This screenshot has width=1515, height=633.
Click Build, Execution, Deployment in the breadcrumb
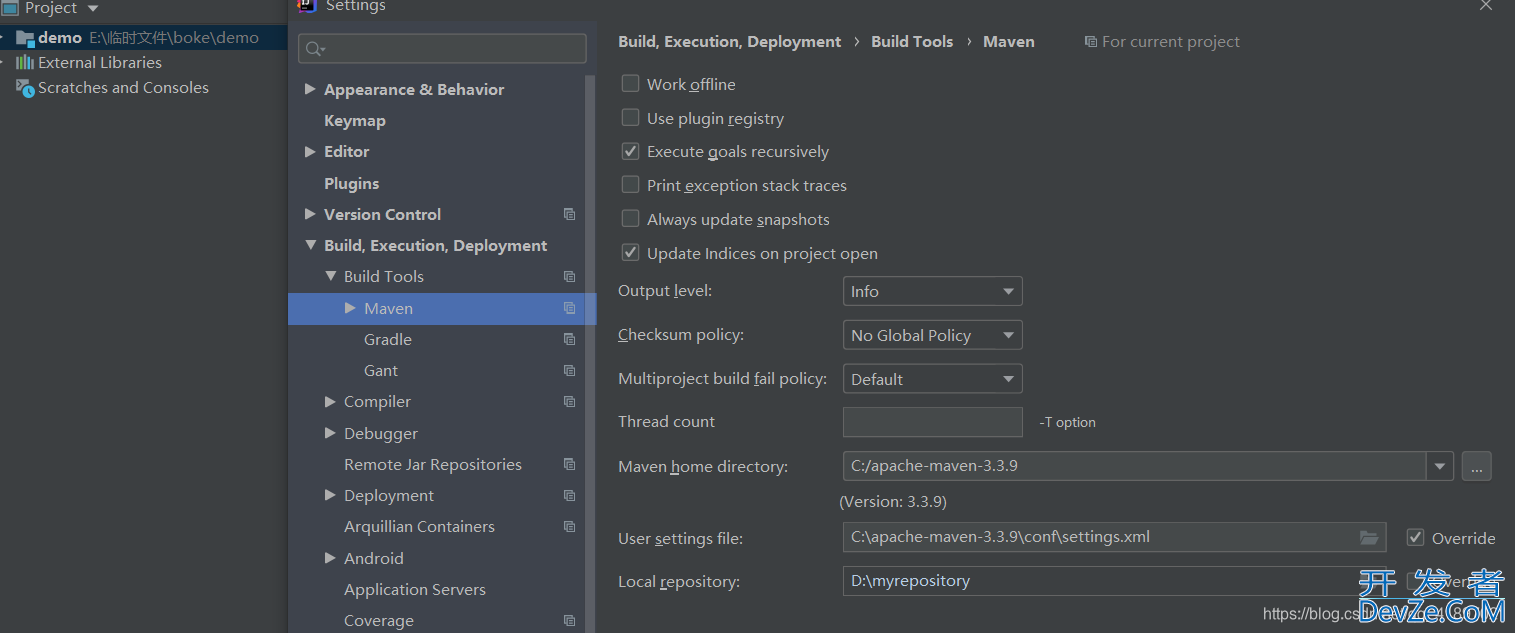click(x=730, y=42)
